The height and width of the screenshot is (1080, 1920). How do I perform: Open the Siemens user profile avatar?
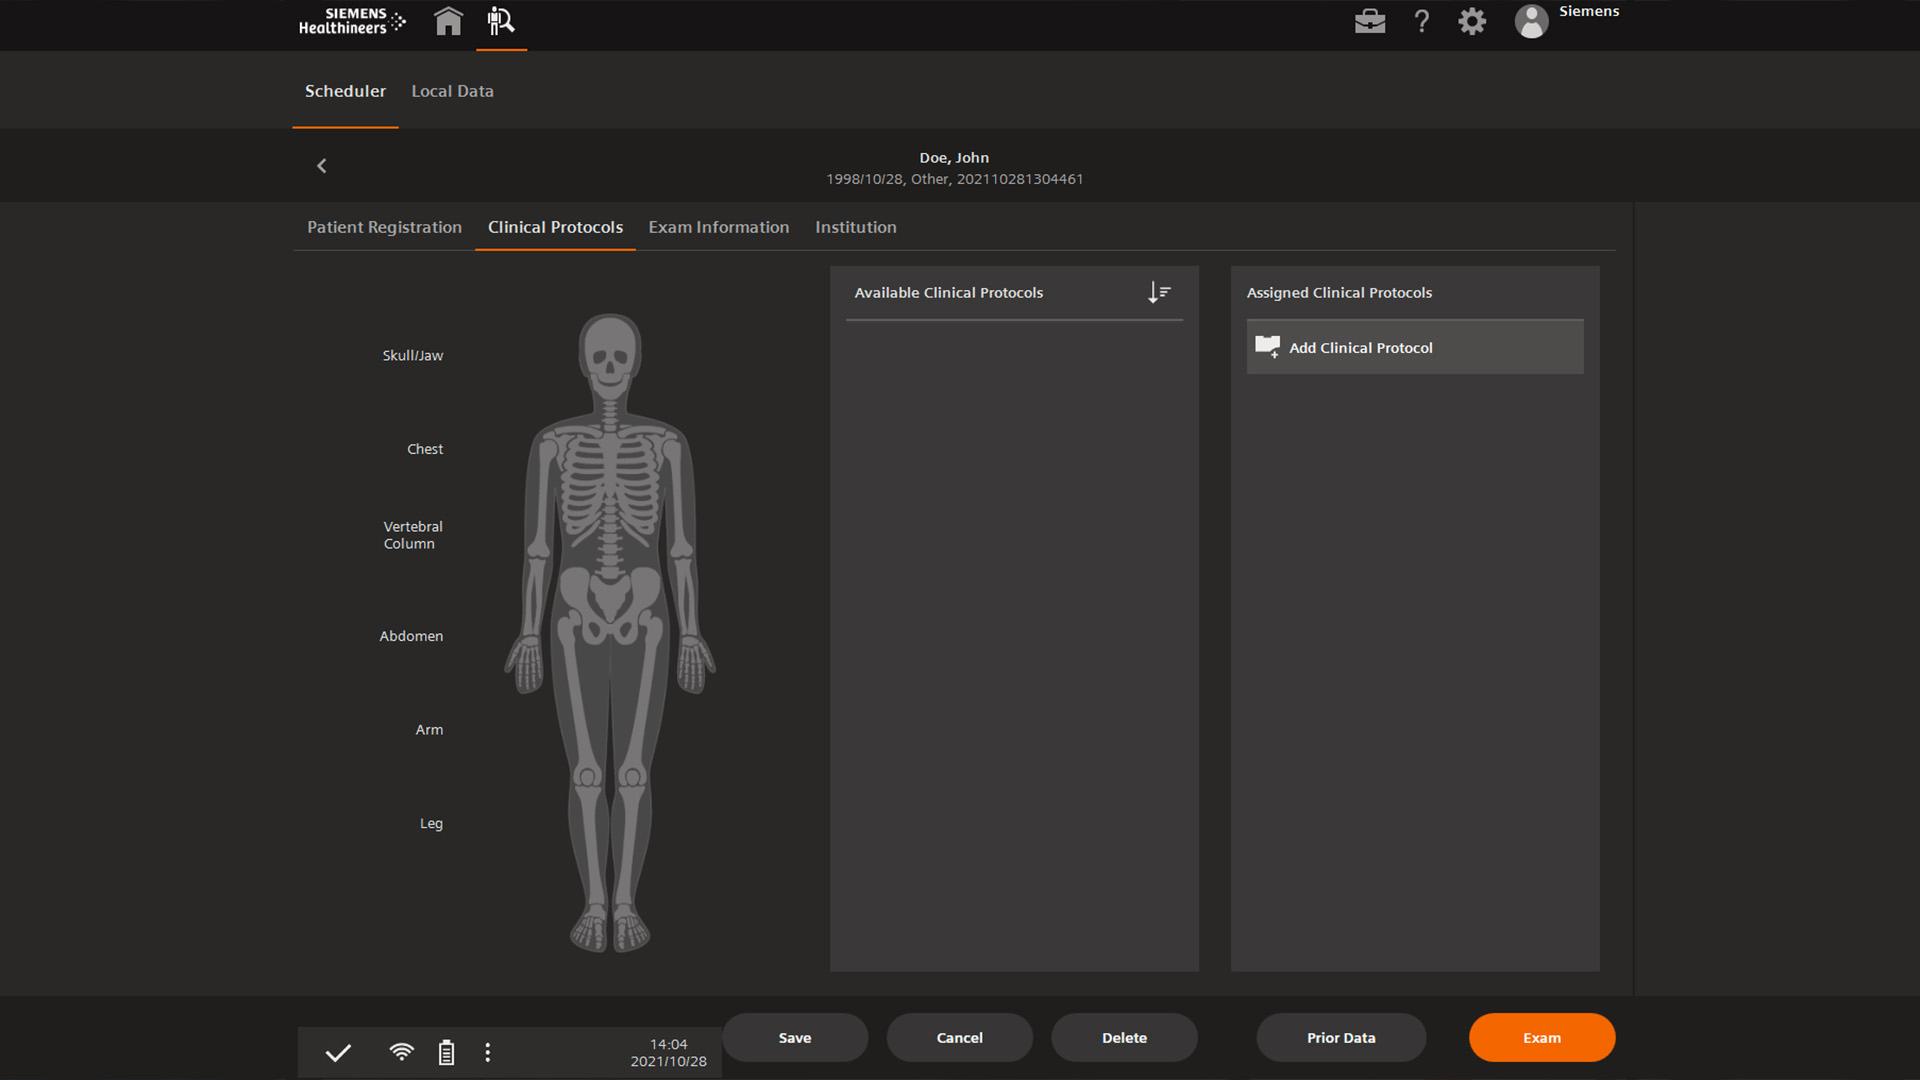point(1530,20)
